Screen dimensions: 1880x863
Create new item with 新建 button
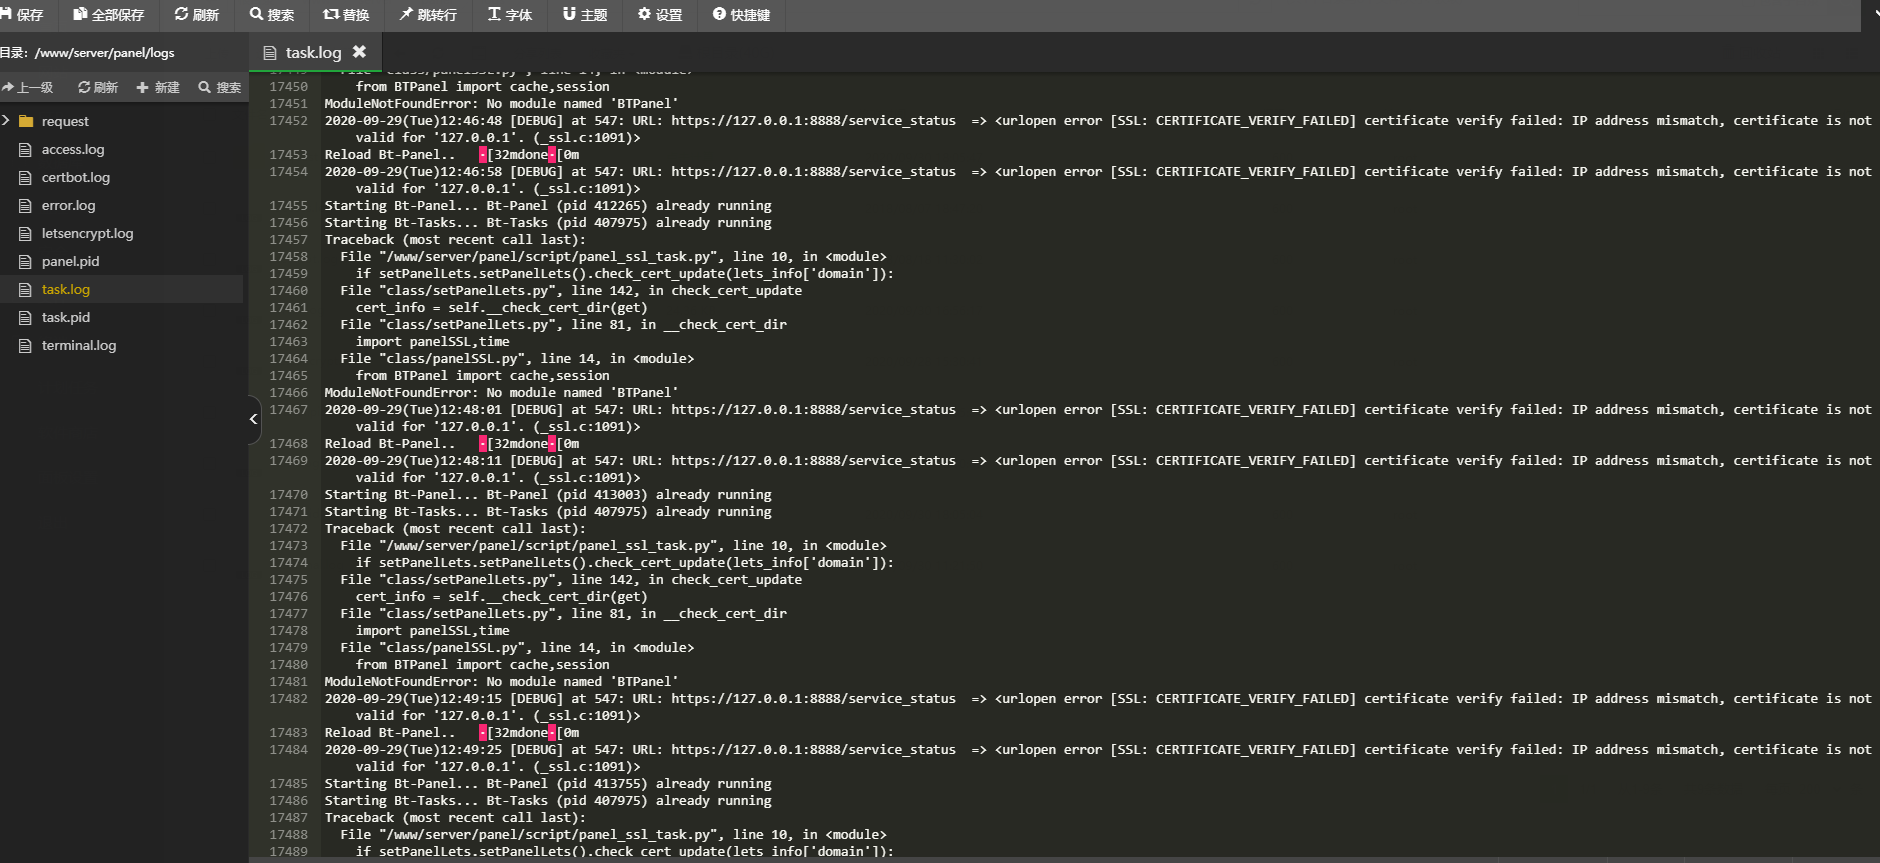158,88
